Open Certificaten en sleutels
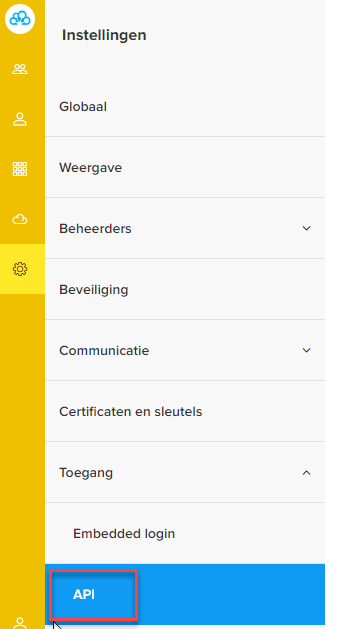 (185, 412)
